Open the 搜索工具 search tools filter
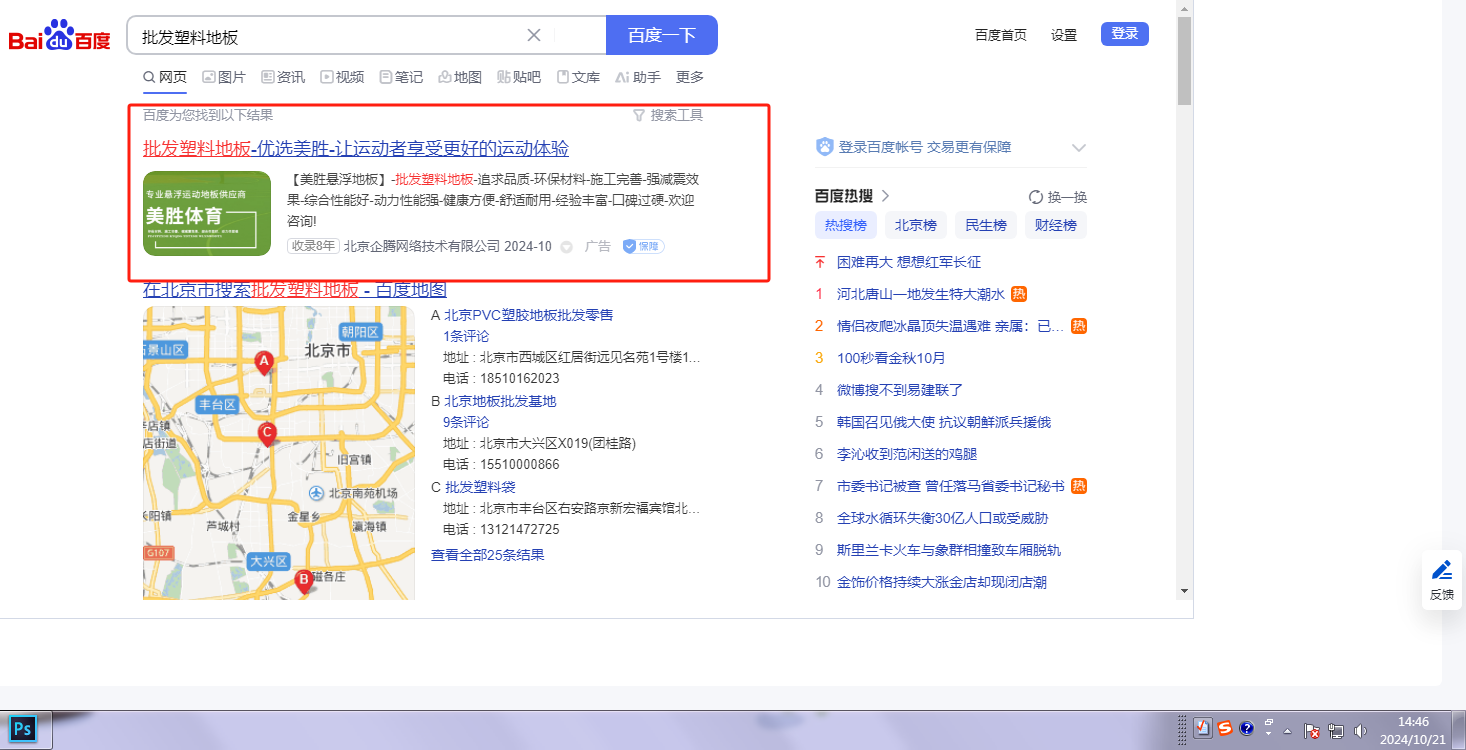 click(x=668, y=115)
